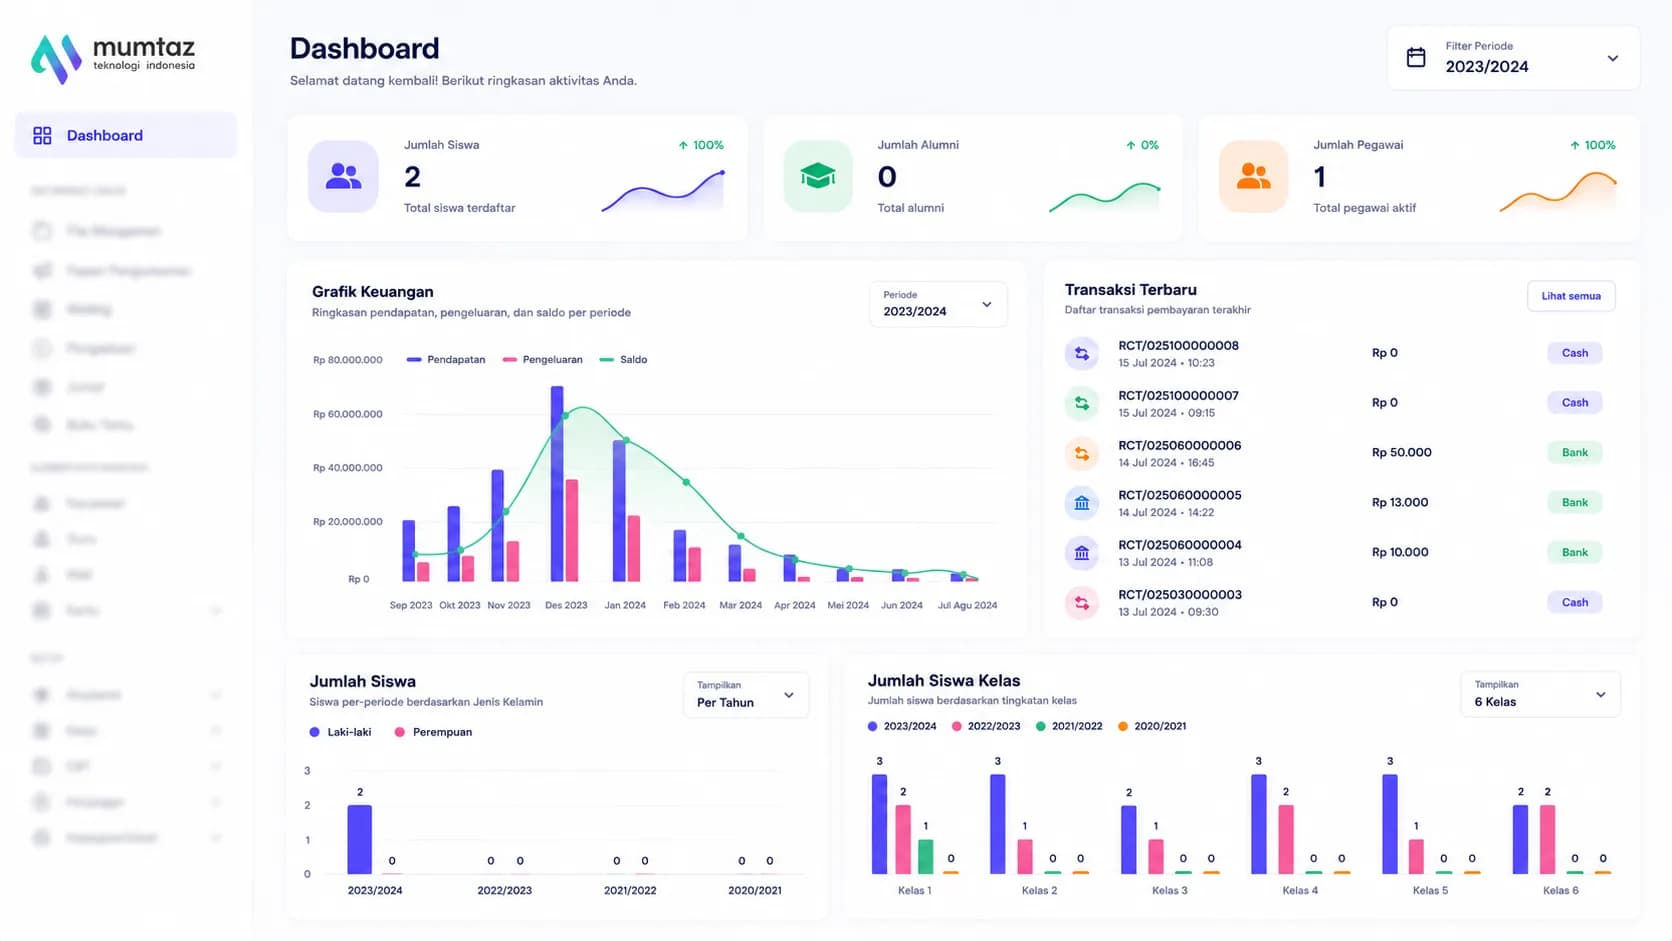This screenshot has width=1672, height=941.
Task: Click transaction number RCT/025060000006
Action: tap(1179, 446)
